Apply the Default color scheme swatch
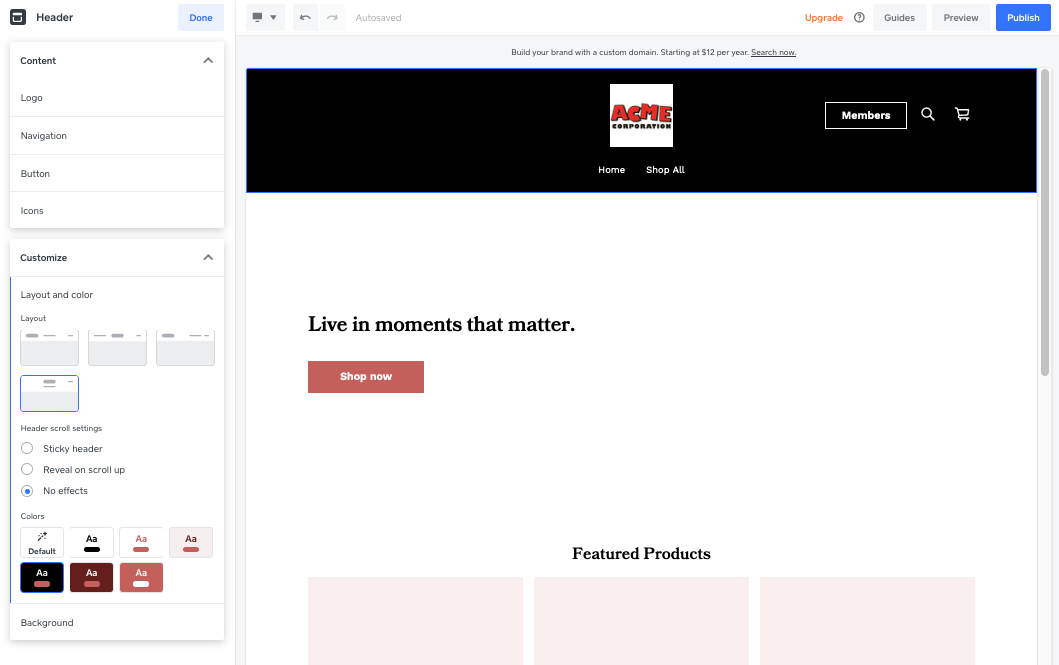 (42, 543)
